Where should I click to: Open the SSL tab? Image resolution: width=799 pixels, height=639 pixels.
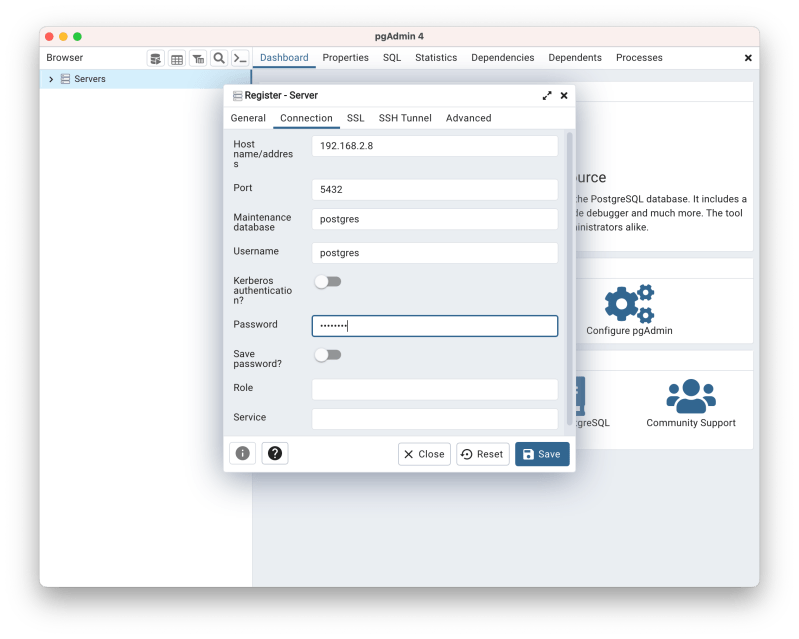click(x=356, y=118)
